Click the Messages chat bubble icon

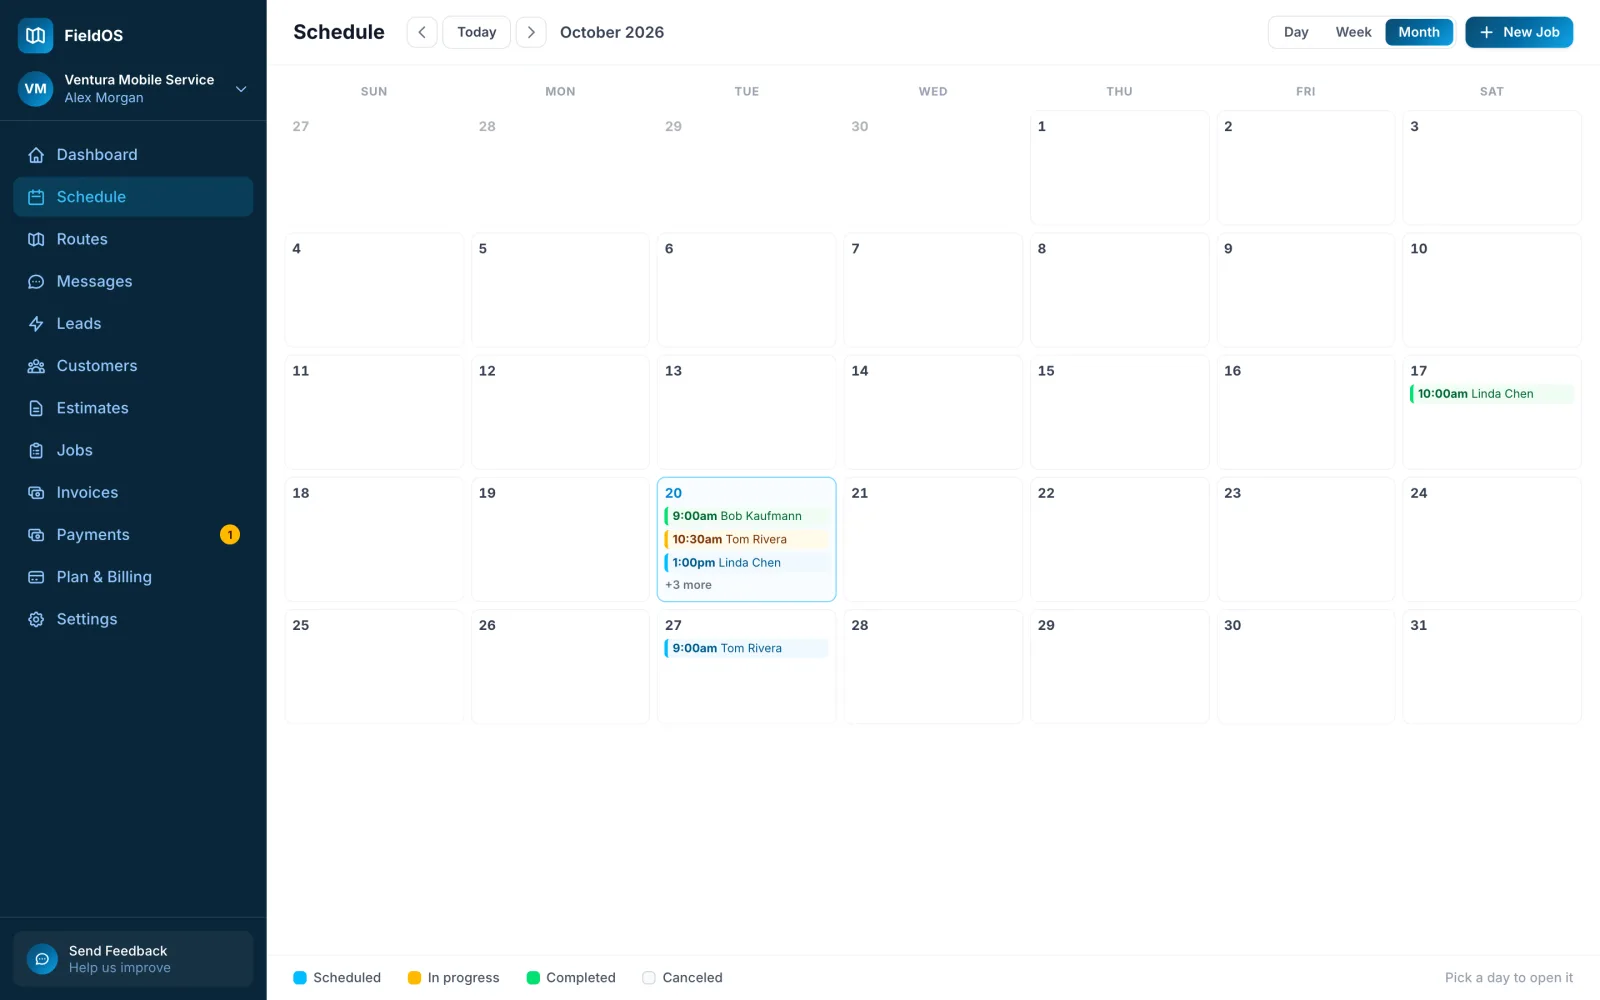click(x=36, y=282)
